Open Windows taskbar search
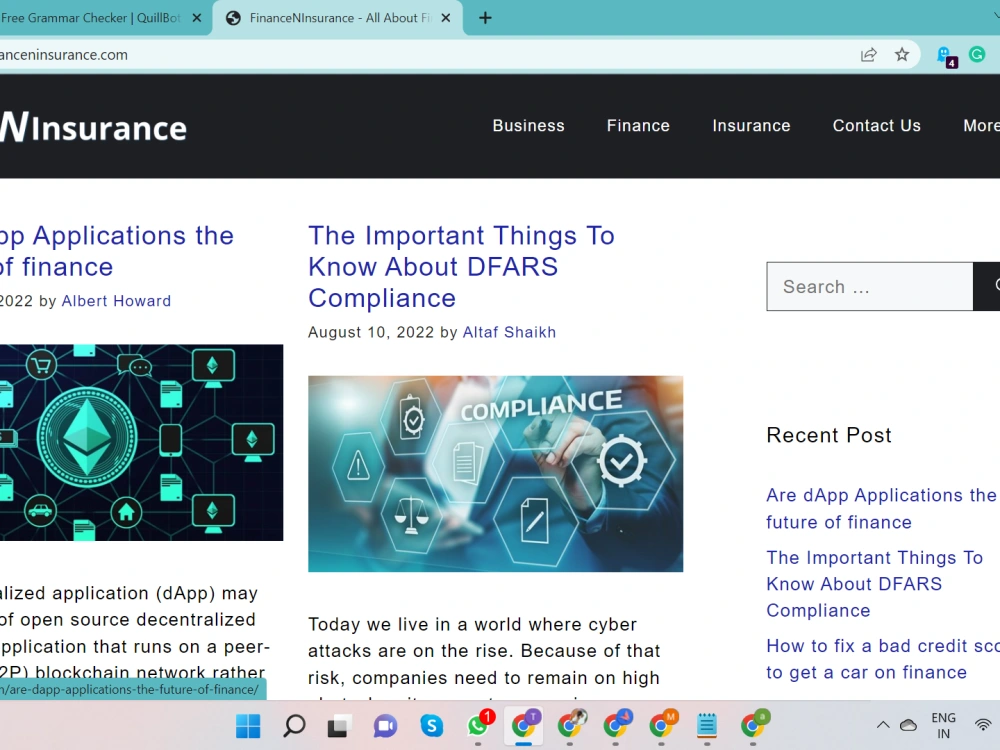This screenshot has height=750, width=1000. [294, 726]
